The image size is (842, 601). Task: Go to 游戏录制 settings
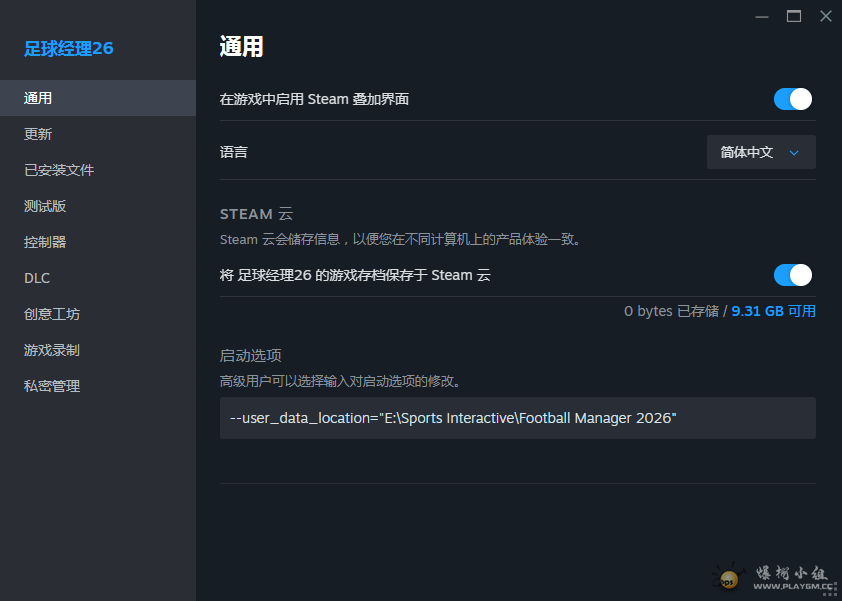tap(52, 350)
